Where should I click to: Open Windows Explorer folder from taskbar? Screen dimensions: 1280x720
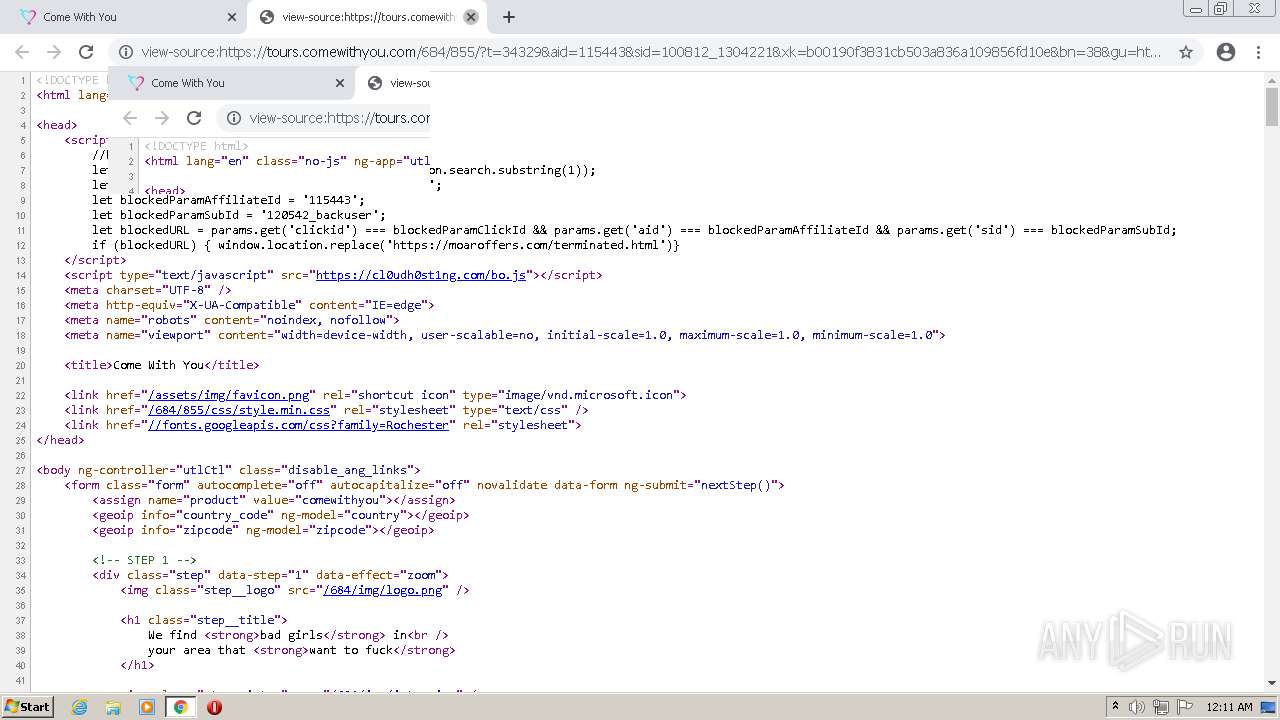tap(113, 707)
